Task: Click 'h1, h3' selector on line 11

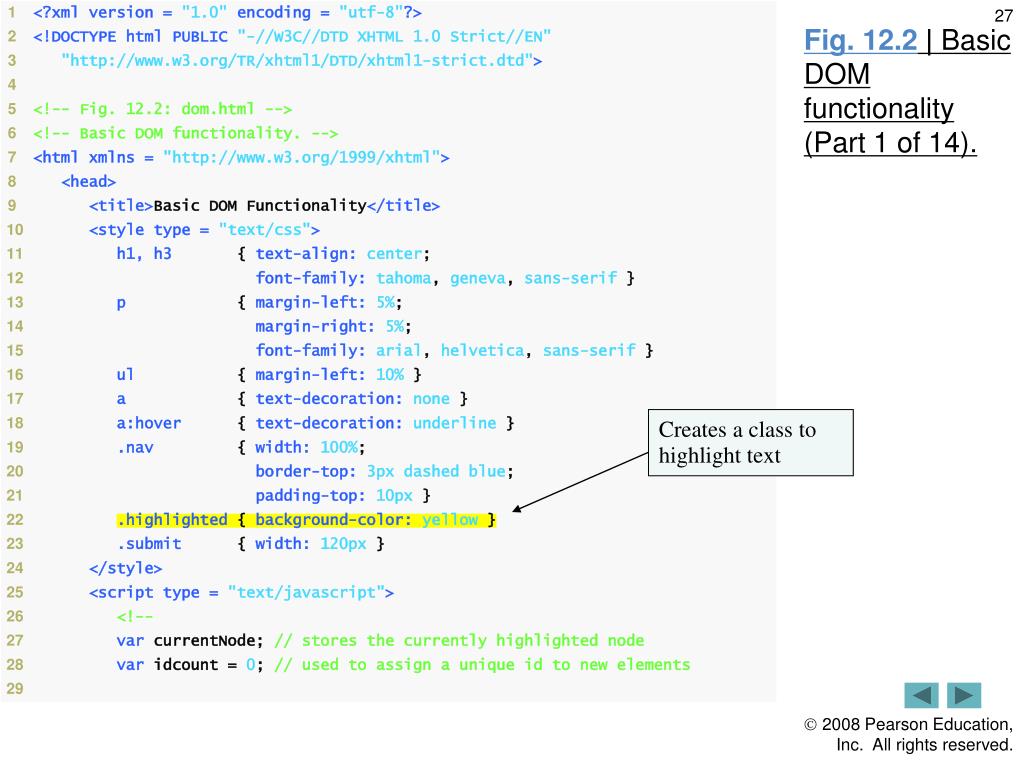Action: point(144,253)
